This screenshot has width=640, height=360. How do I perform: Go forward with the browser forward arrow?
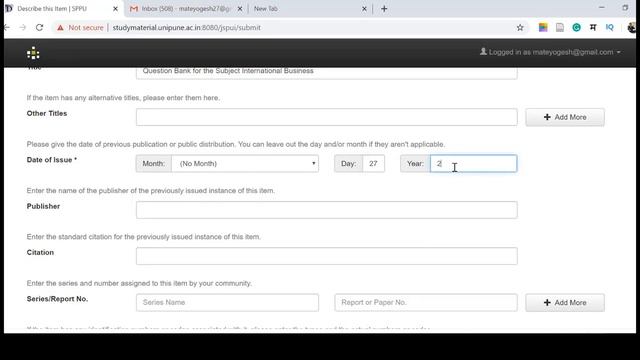(23, 27)
